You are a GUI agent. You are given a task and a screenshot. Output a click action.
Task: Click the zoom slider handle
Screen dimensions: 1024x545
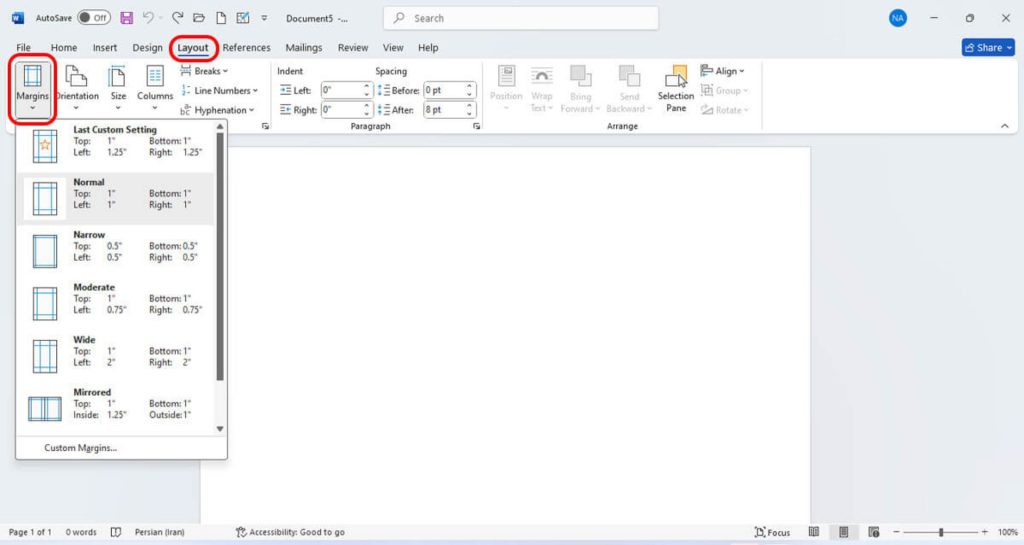tap(941, 532)
